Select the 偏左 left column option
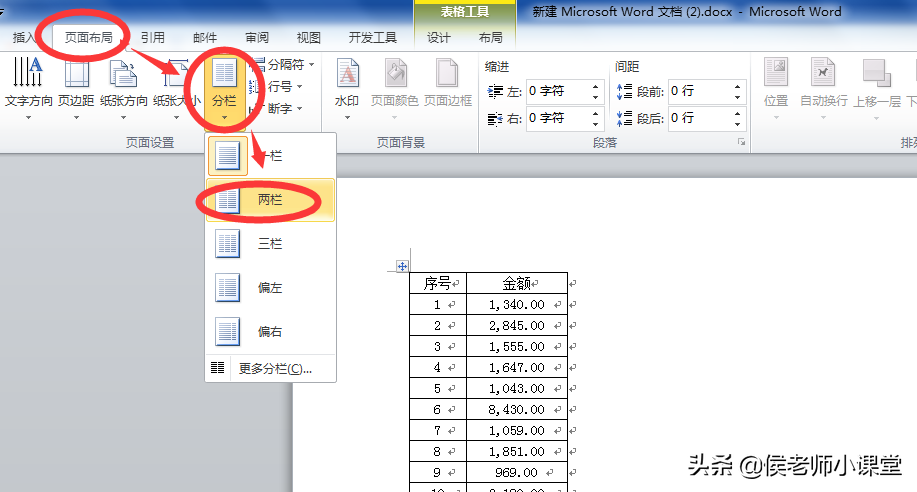Viewport: 917px width, 492px height. [x=271, y=288]
